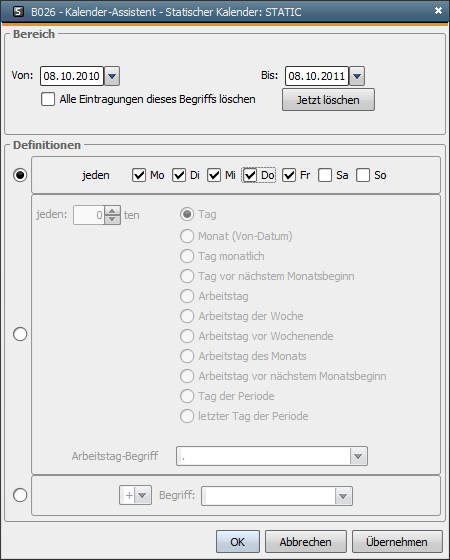
Task: Check the So weekday checkbox
Action: pyautogui.click(x=363, y=175)
